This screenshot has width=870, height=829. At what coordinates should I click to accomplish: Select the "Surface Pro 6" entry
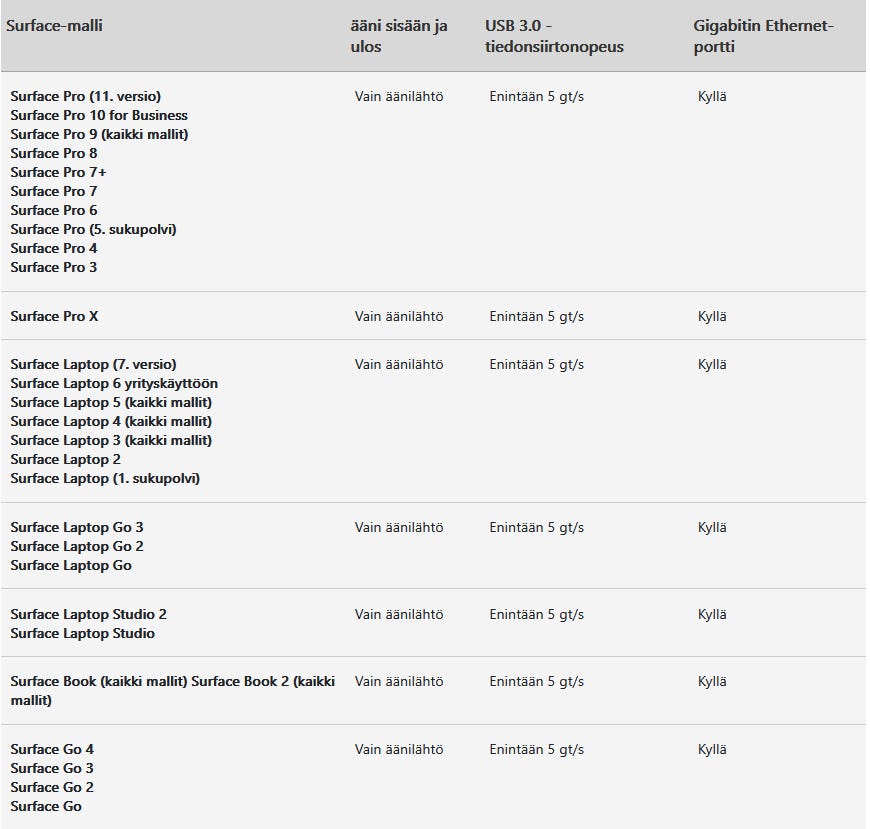pos(54,210)
